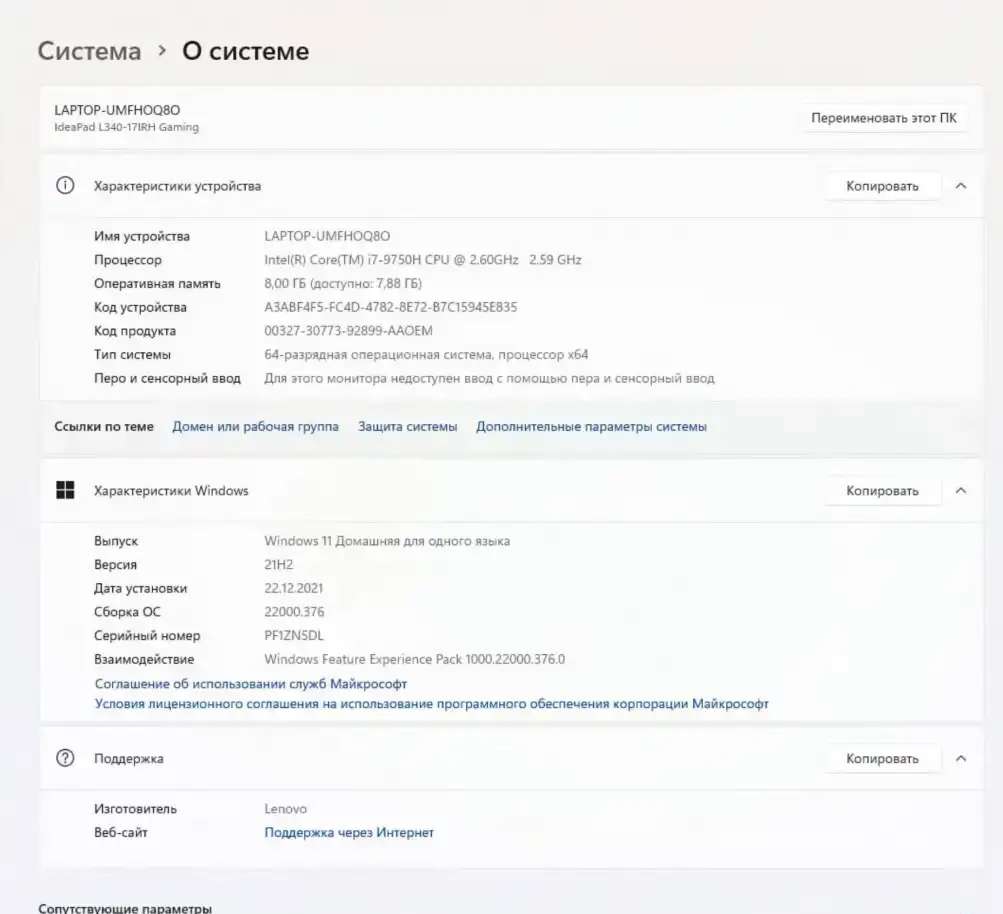1003x914 pixels.
Task: Click the info icon beside Характеристики устройства
Action: click(x=65, y=185)
